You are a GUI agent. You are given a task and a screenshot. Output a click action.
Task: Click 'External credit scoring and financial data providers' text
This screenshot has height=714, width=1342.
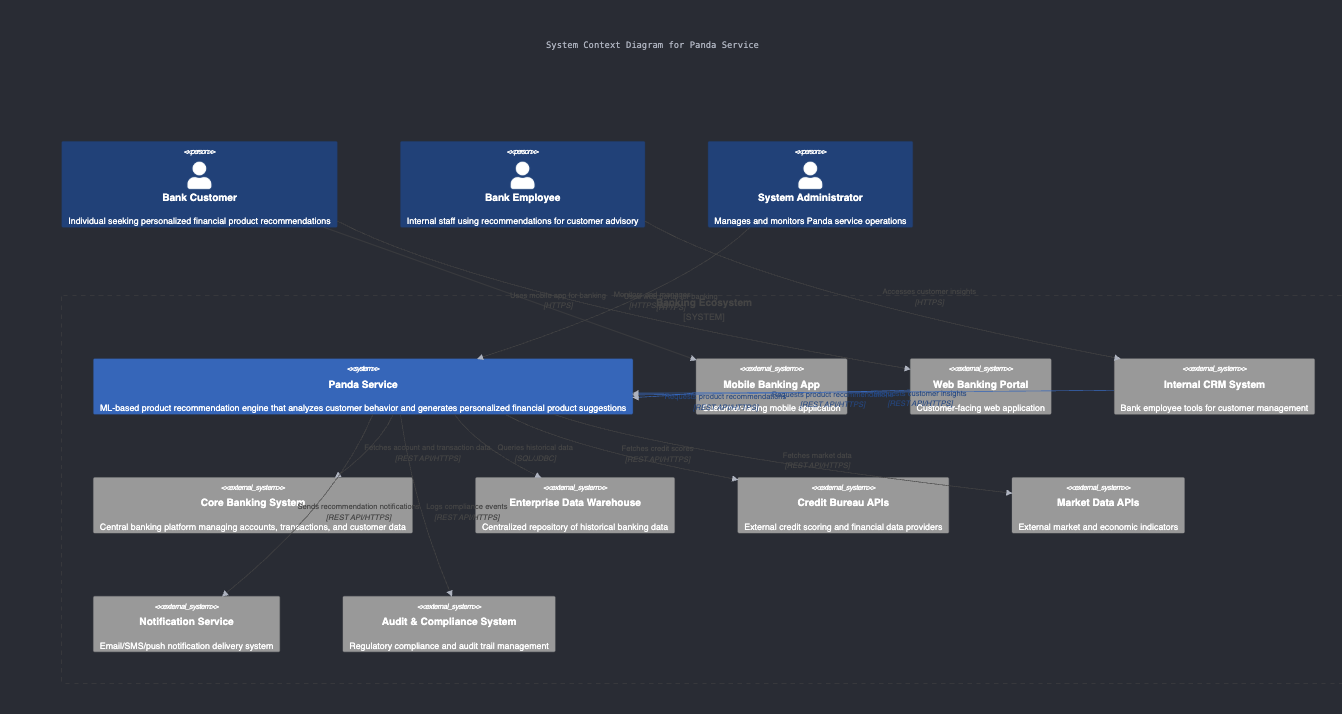(843, 527)
